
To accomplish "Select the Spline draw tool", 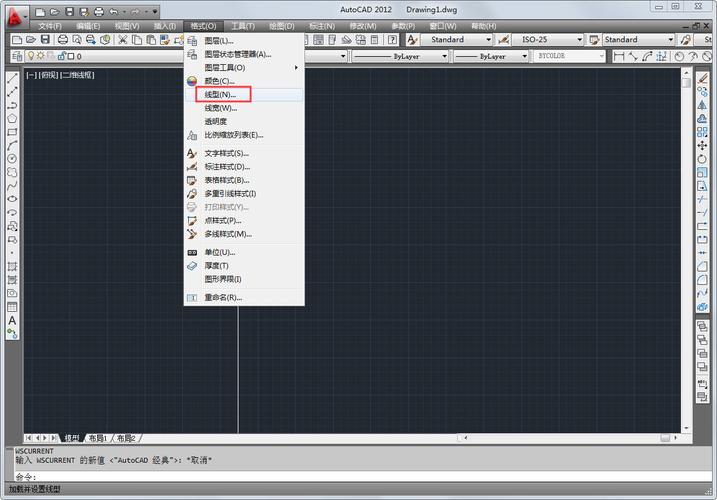I will pos(12,185).
